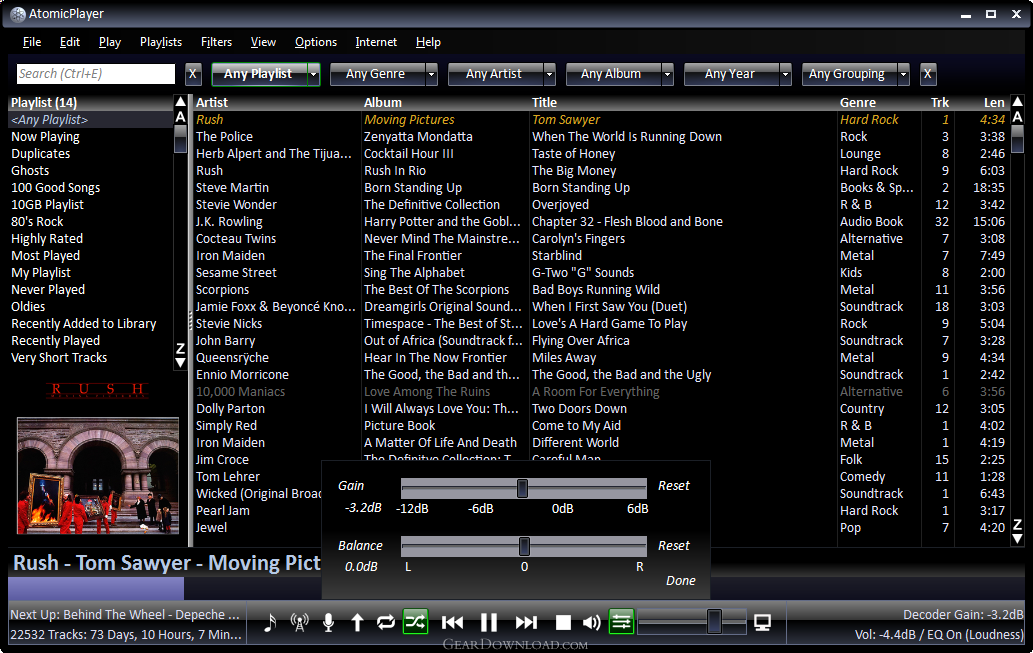
Task: Click the music note icon in the toolbar
Action: pos(270,622)
